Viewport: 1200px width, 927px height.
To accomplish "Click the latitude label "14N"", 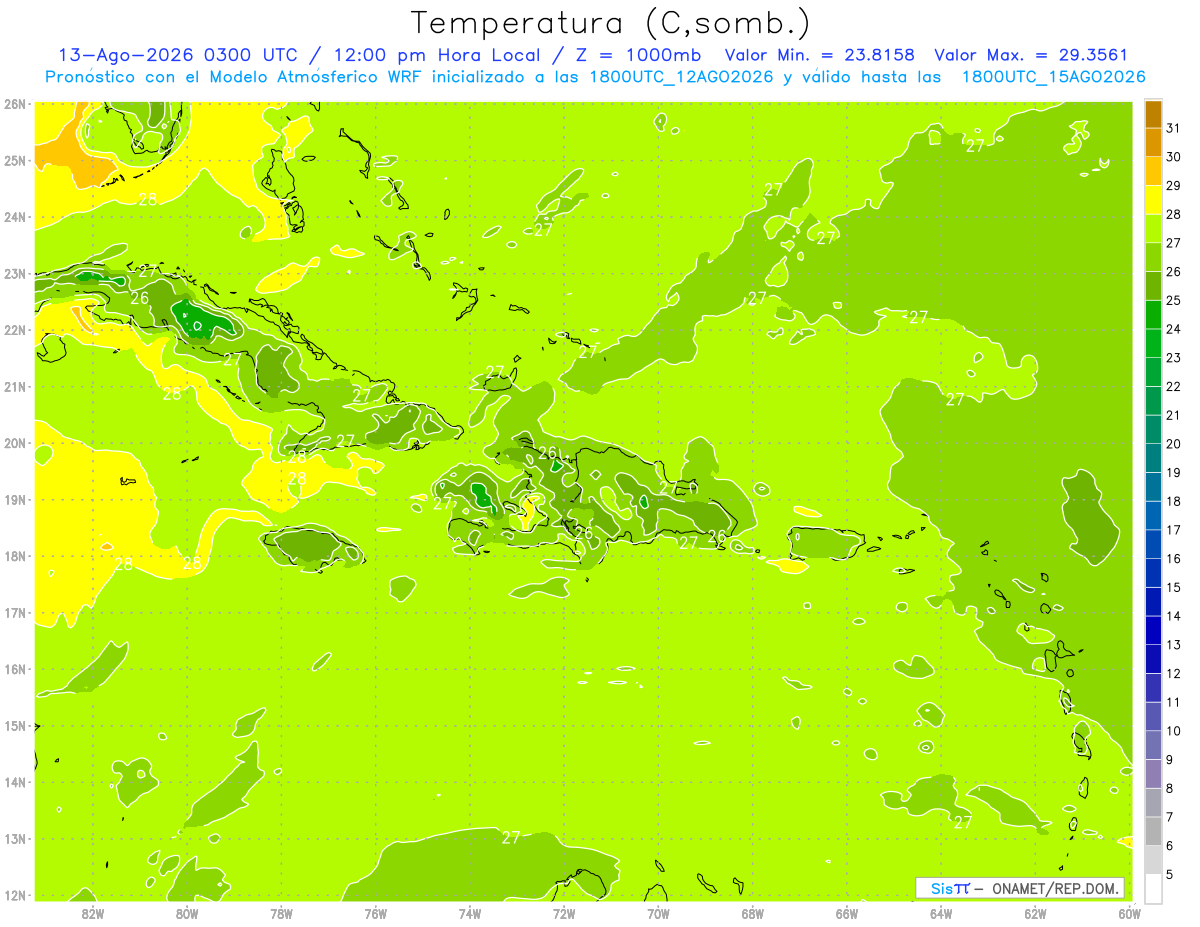I will [x=15, y=782].
